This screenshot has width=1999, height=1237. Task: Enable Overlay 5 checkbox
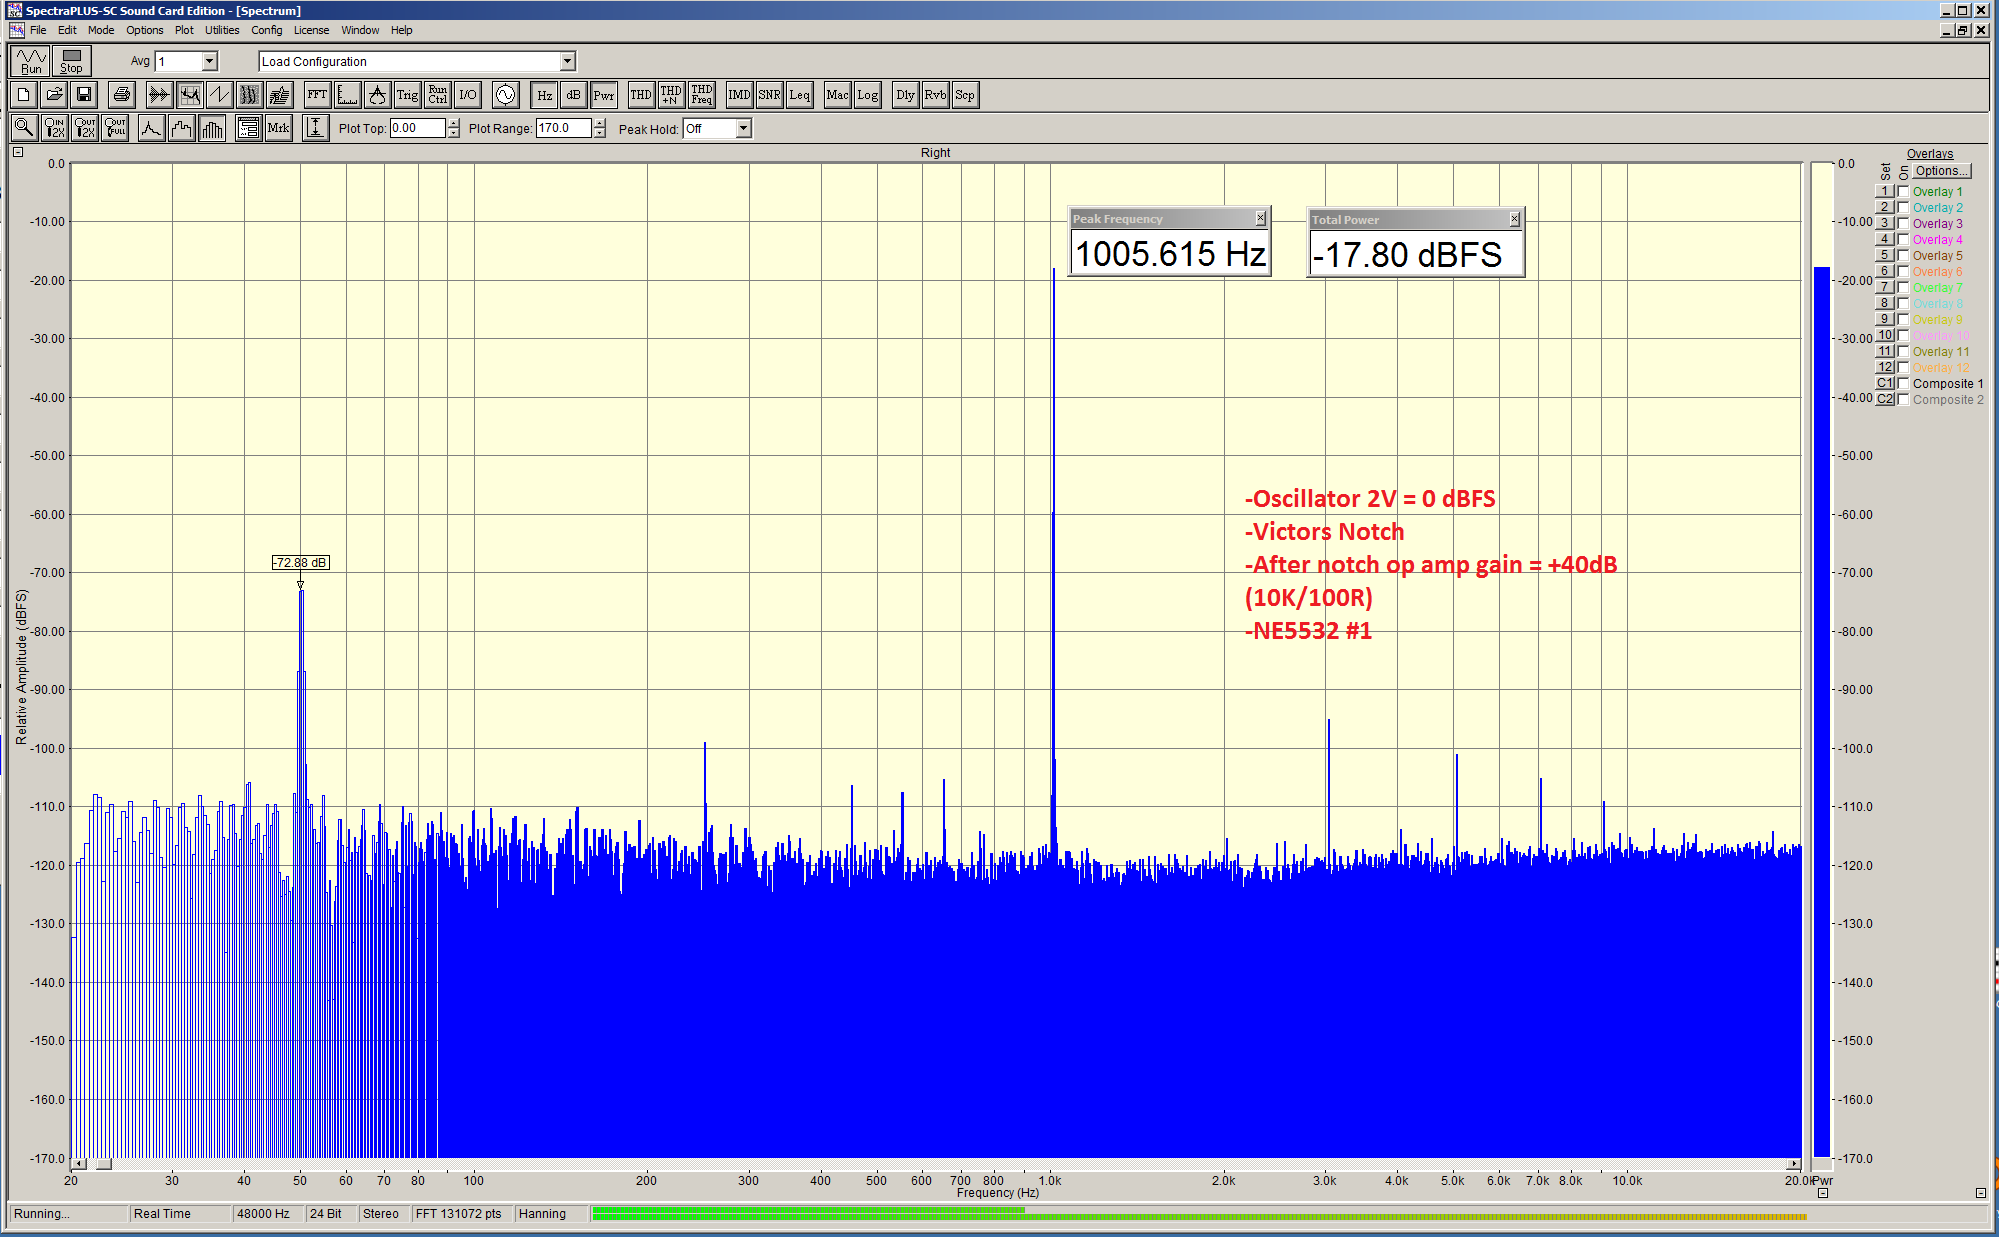point(1904,255)
